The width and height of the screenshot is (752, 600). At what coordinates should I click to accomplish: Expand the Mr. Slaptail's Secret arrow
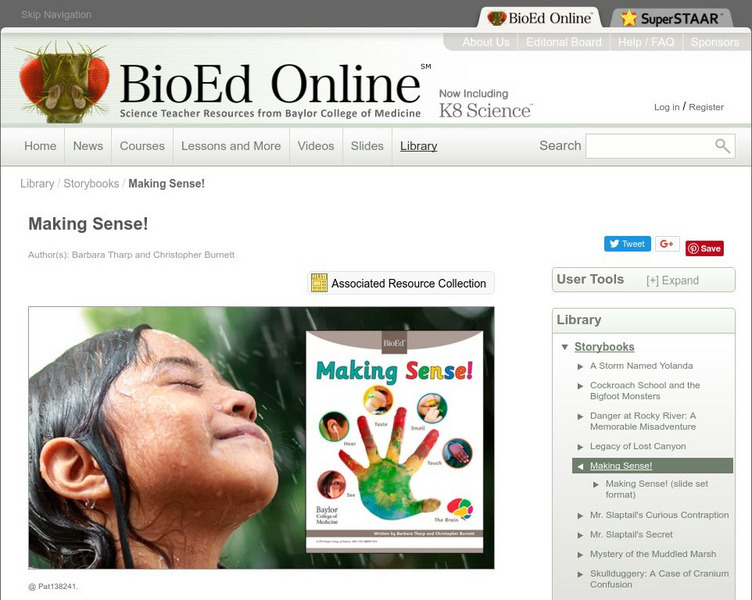click(580, 535)
